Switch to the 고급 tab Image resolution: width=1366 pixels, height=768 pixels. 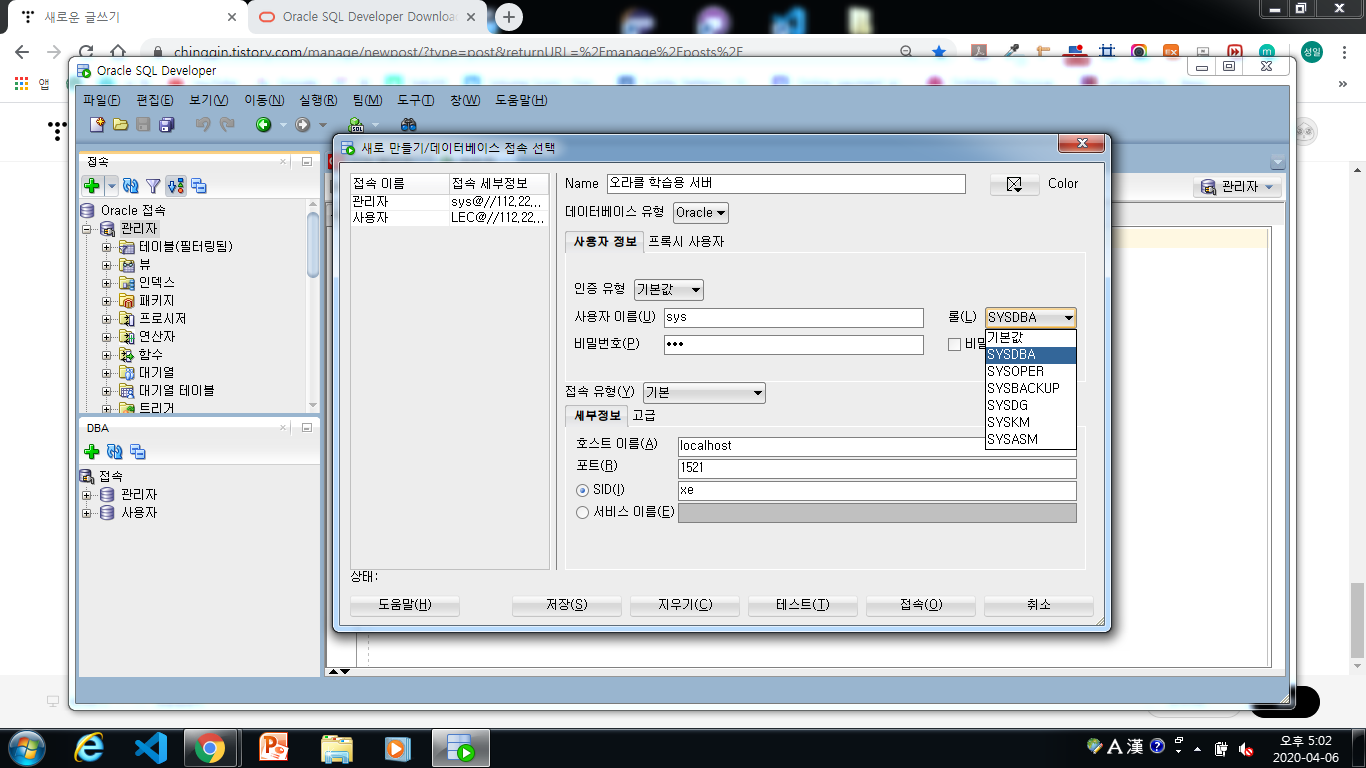[x=644, y=415]
